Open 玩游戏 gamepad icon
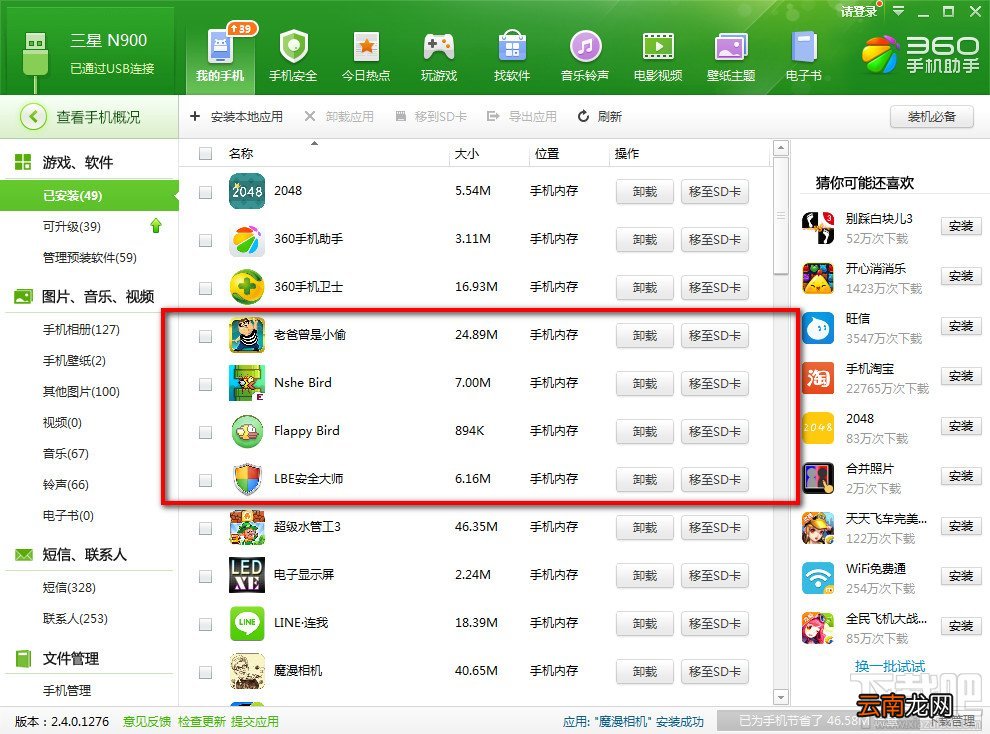Viewport: 990px width, 734px height. 439,47
